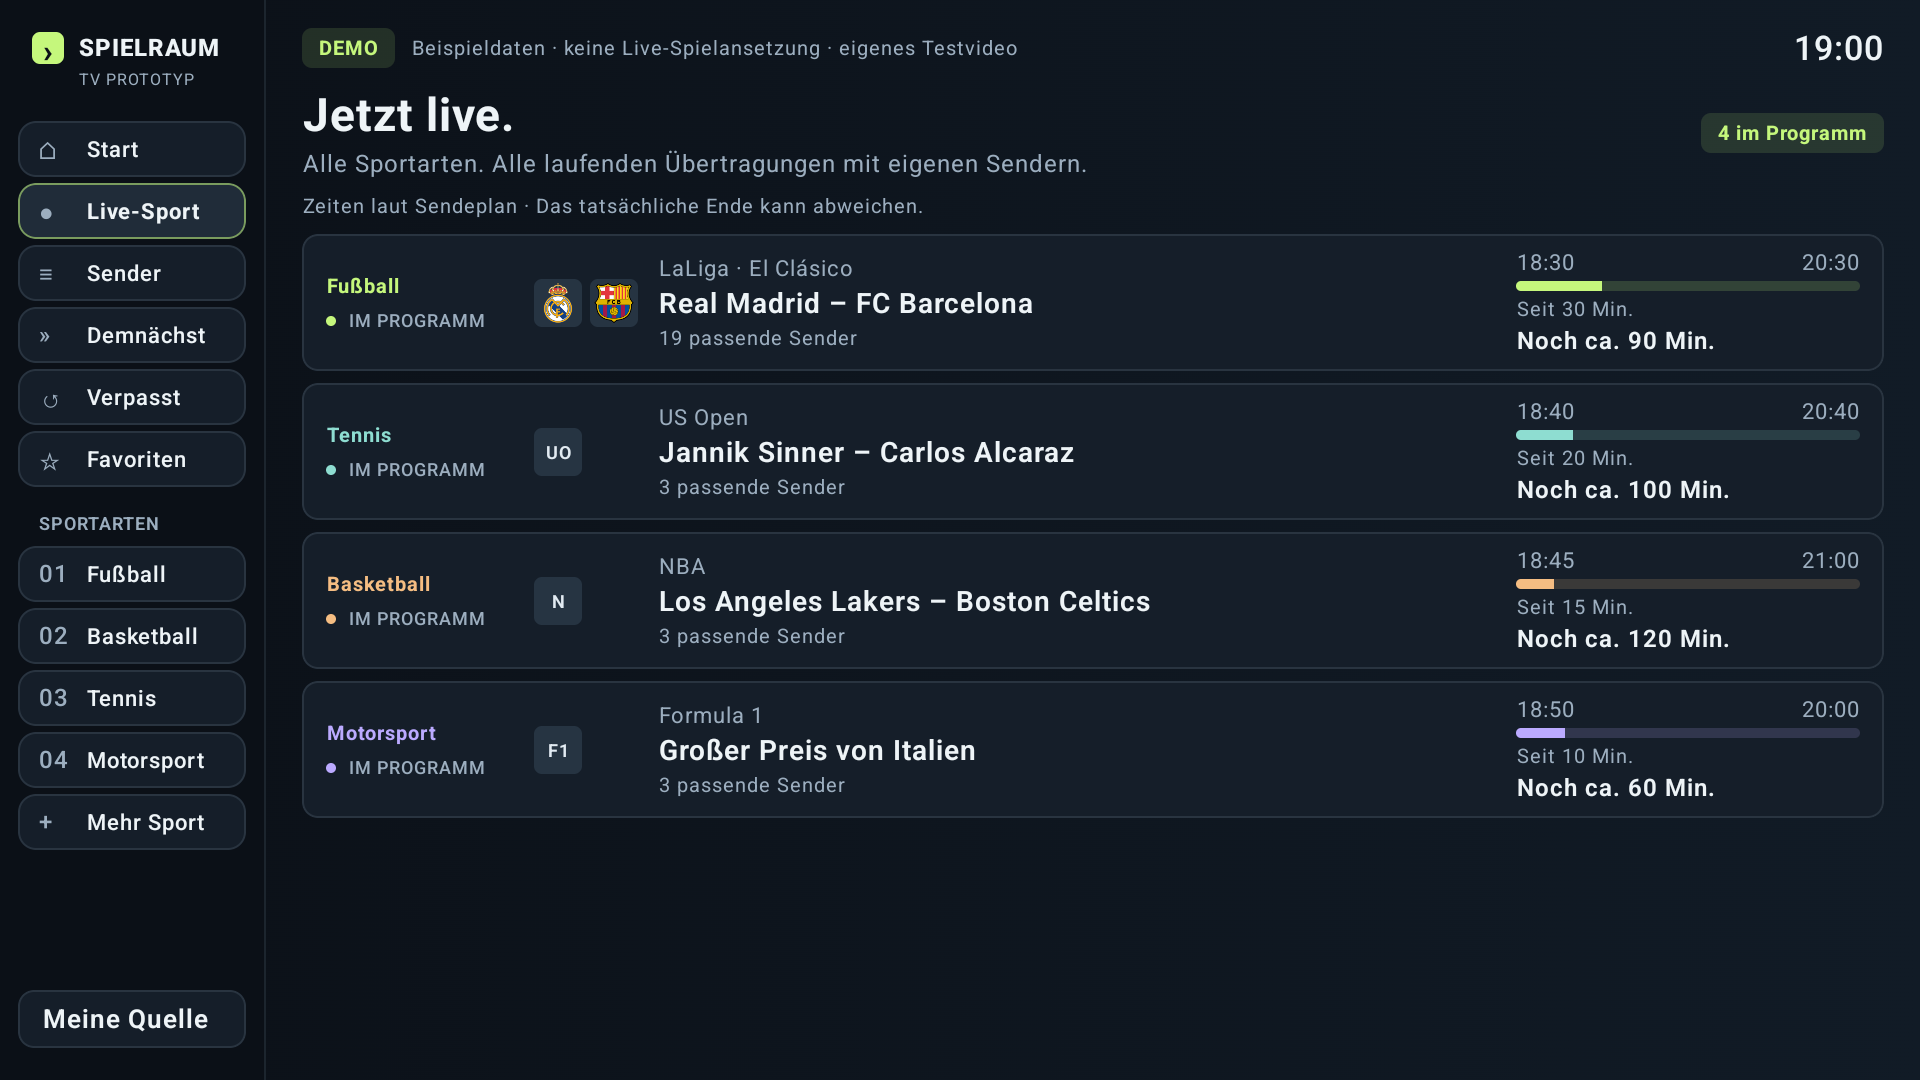Click the Meine Quelle button
The image size is (1920, 1080).
pos(132,1019)
